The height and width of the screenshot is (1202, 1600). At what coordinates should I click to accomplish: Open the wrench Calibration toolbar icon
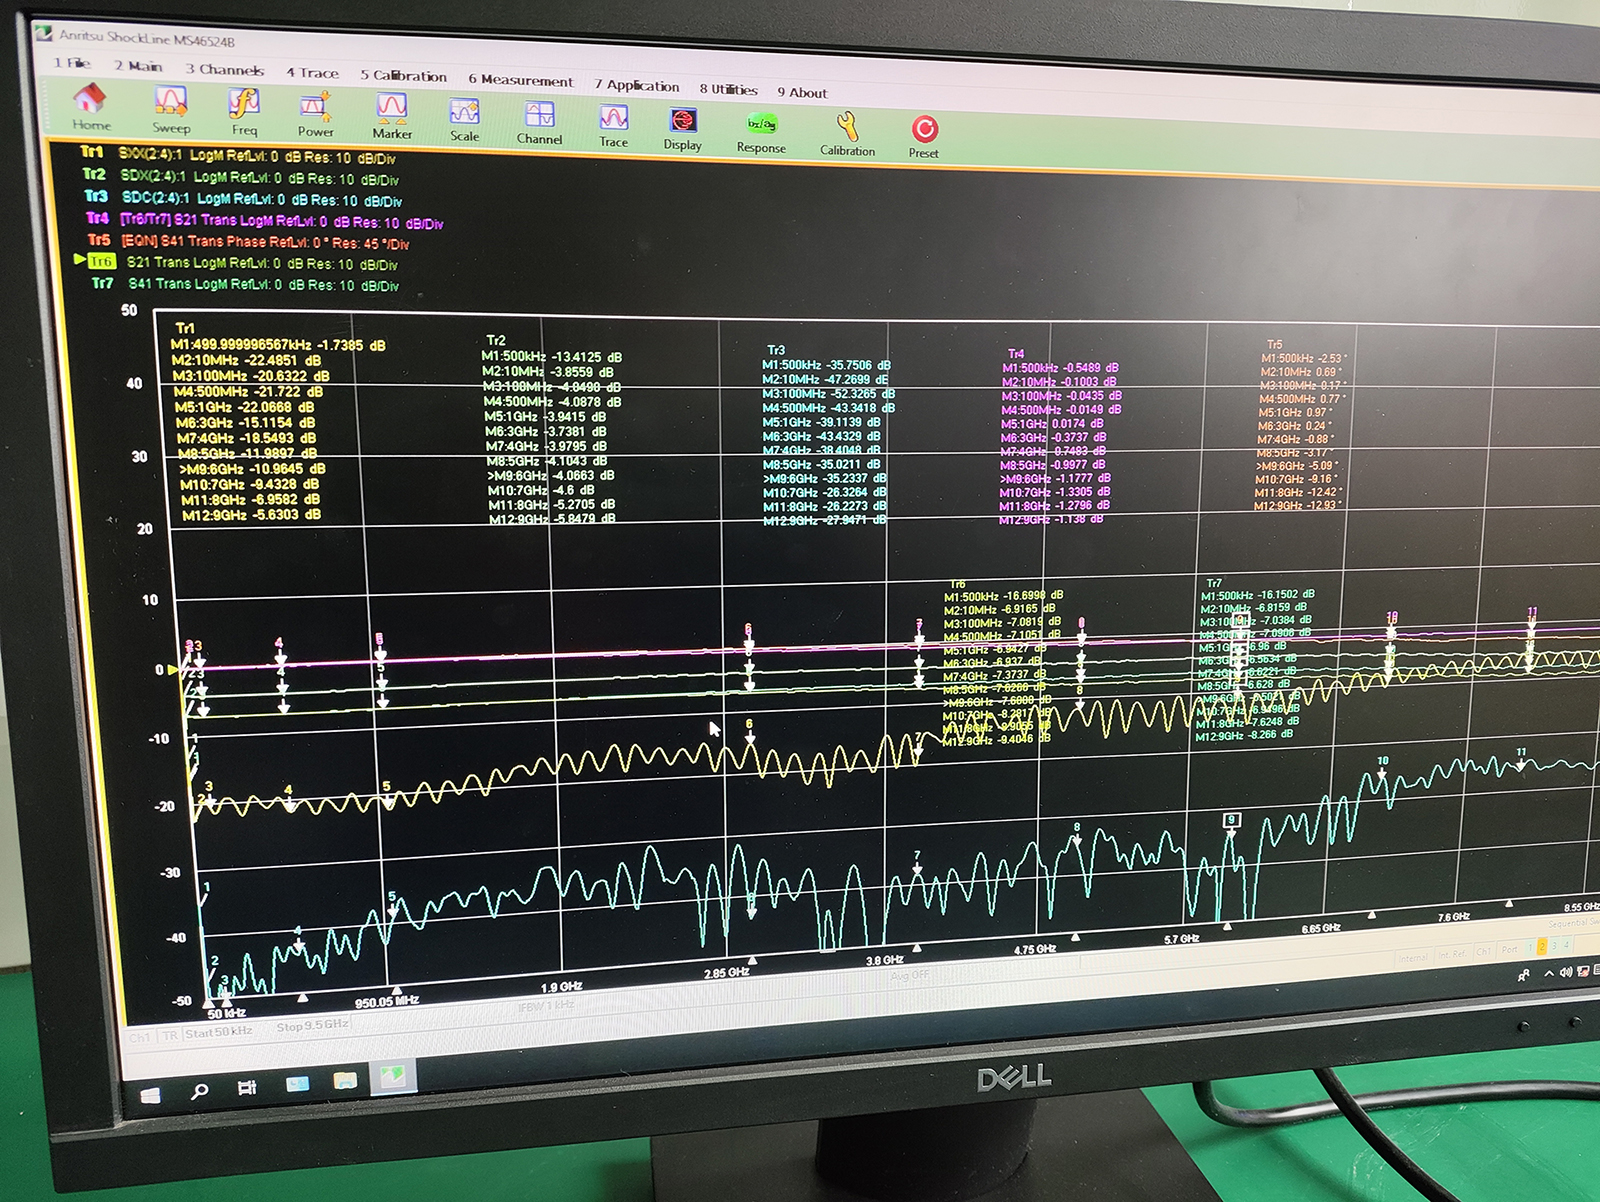847,128
